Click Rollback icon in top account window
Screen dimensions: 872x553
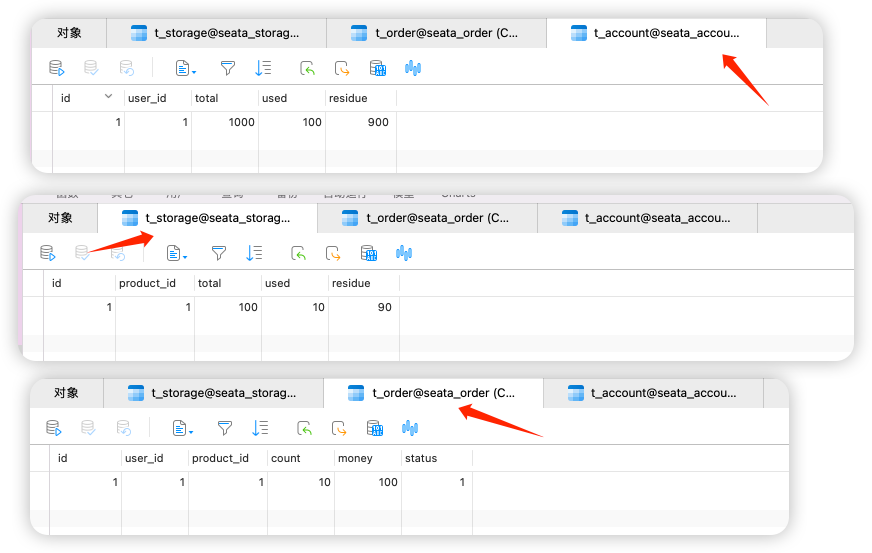126,68
